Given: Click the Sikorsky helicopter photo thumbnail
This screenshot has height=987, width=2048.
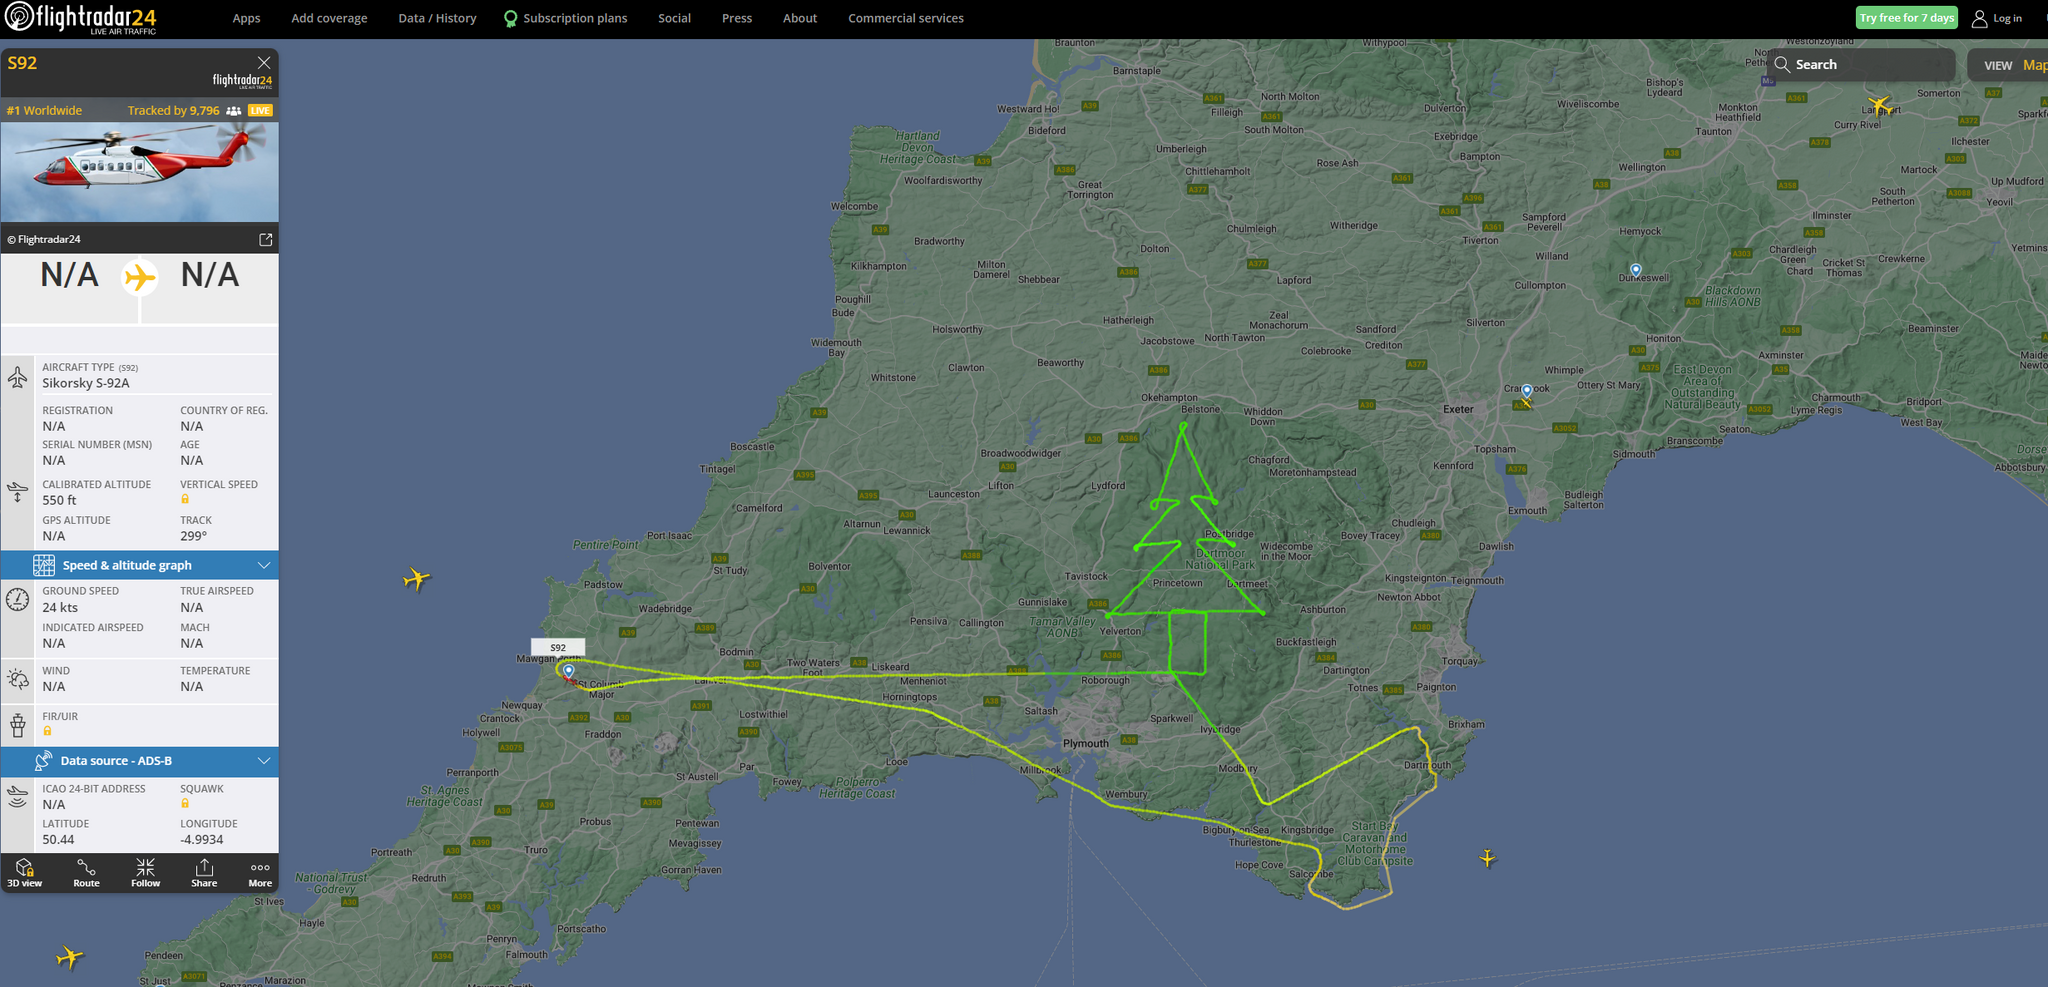Looking at the screenshot, I should click(x=140, y=172).
